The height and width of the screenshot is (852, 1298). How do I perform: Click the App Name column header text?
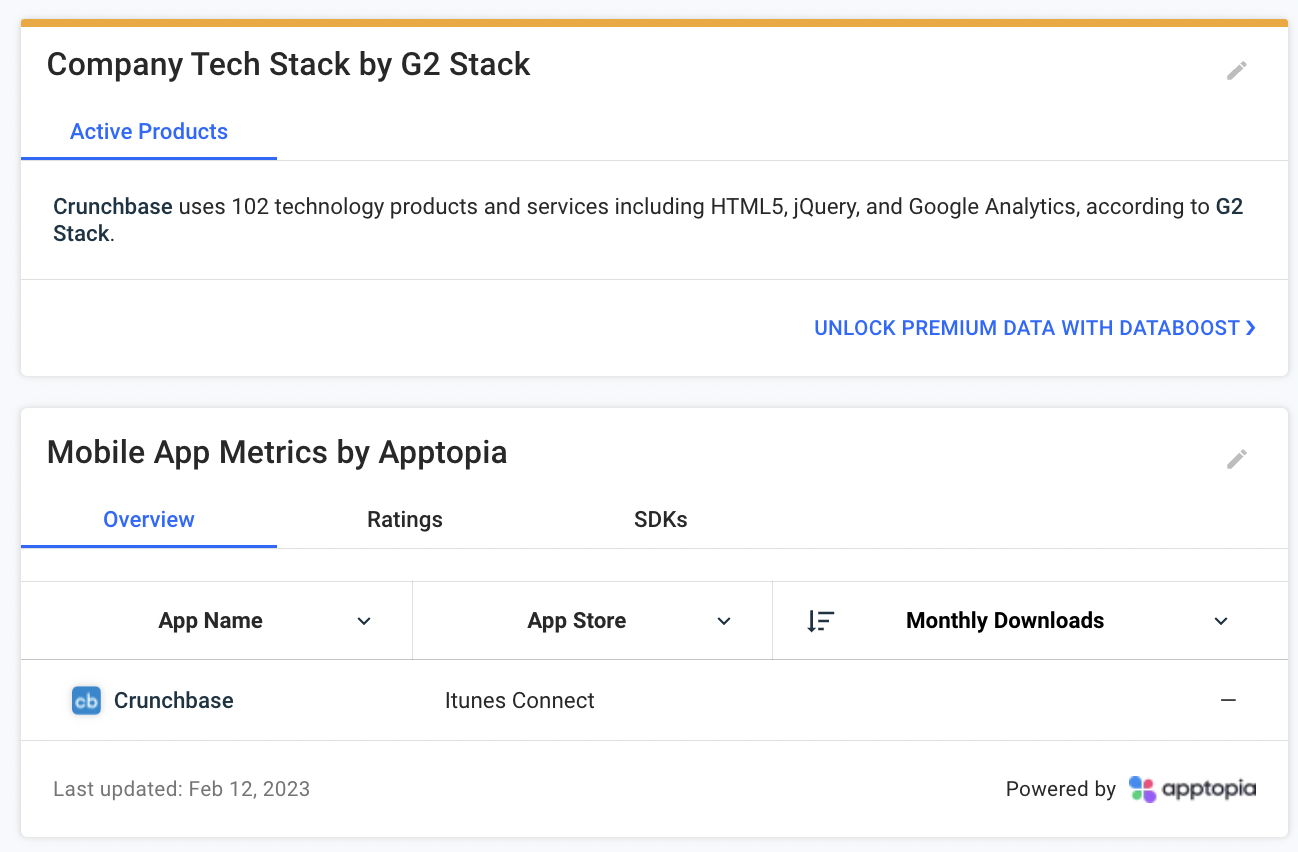point(210,621)
